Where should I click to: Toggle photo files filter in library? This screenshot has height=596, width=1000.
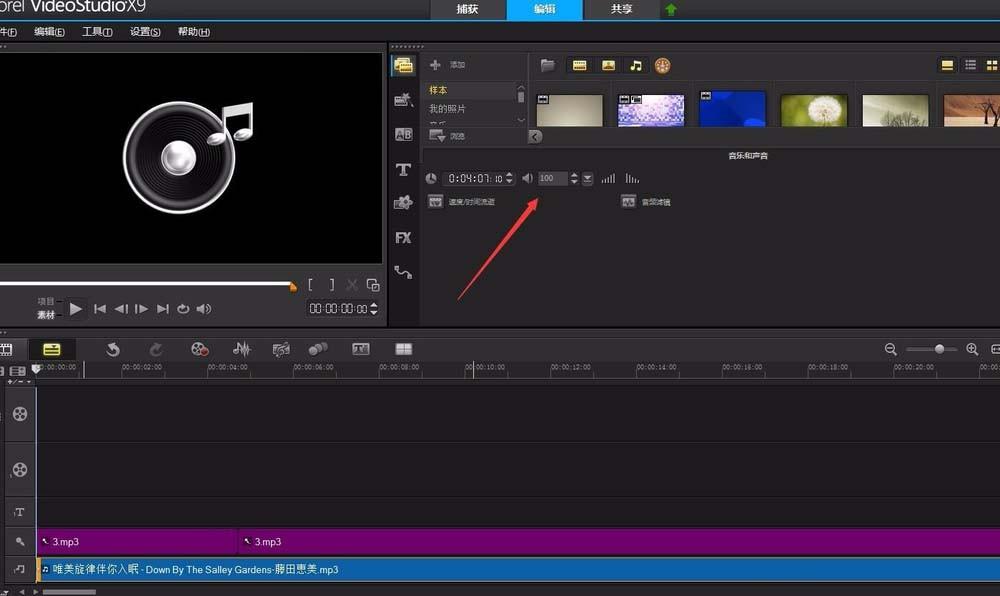608,66
